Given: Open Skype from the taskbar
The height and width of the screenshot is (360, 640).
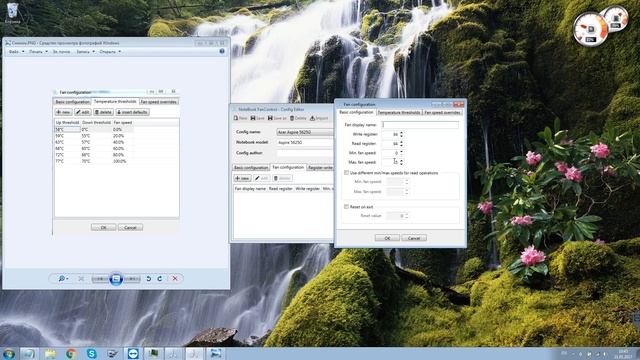Looking at the screenshot, I should [x=91, y=353].
